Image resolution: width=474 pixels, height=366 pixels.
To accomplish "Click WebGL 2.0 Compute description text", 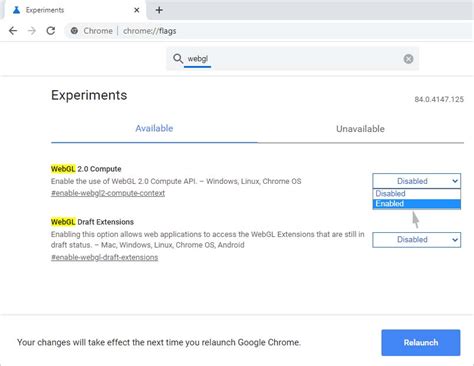I will [x=176, y=181].
